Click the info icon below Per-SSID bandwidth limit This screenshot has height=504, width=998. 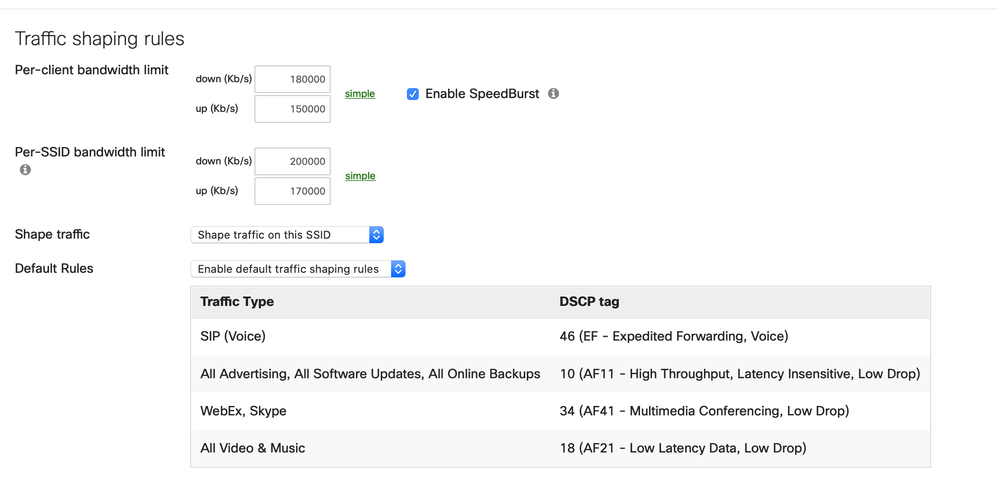coord(25,170)
